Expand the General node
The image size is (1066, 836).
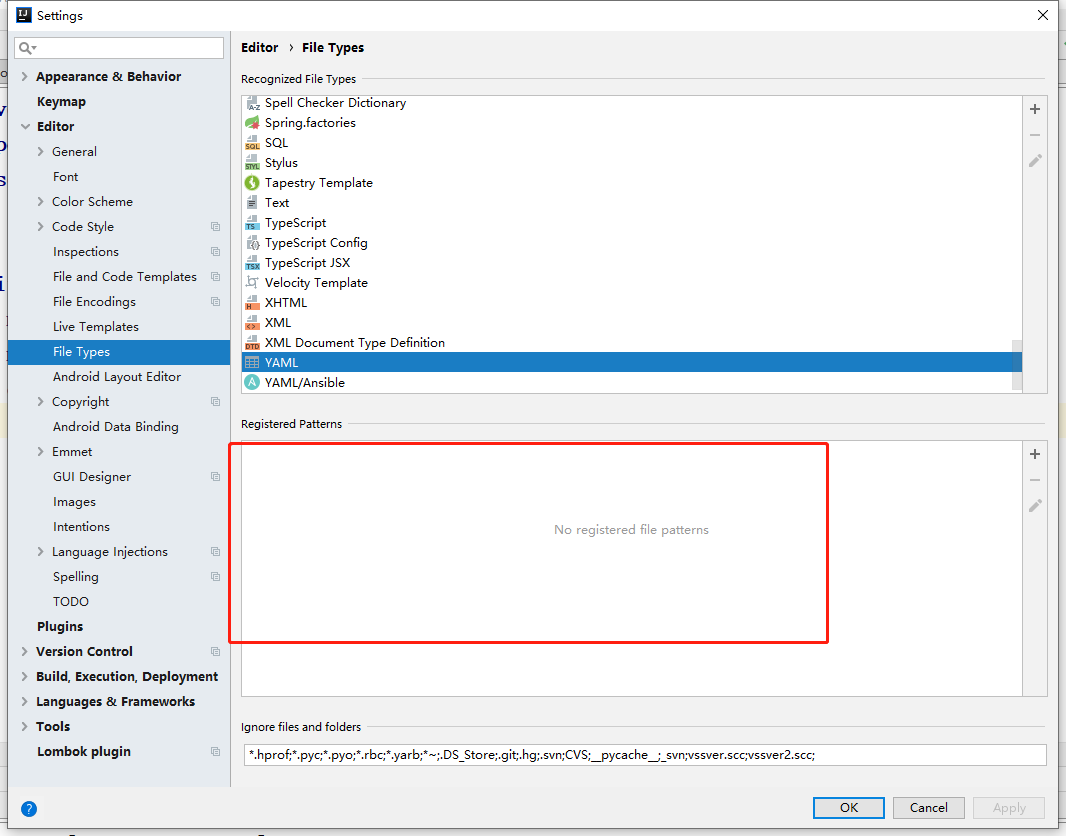[40, 152]
